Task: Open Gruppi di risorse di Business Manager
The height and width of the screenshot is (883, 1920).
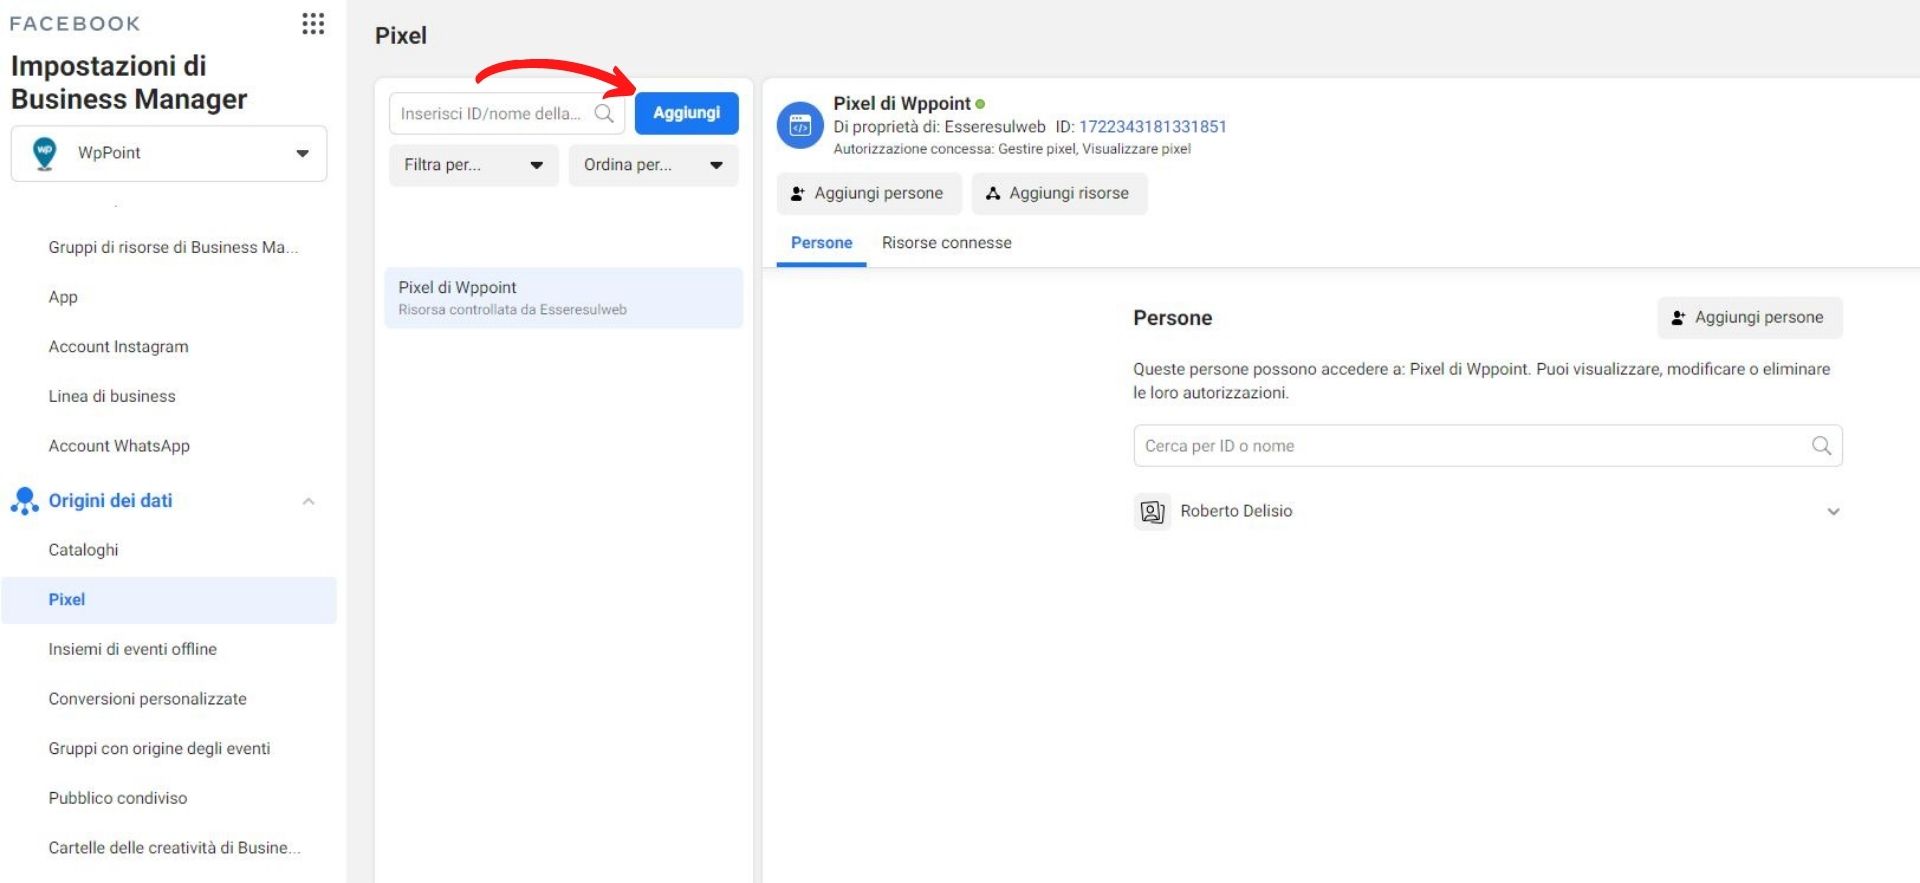Action: pos(173,247)
